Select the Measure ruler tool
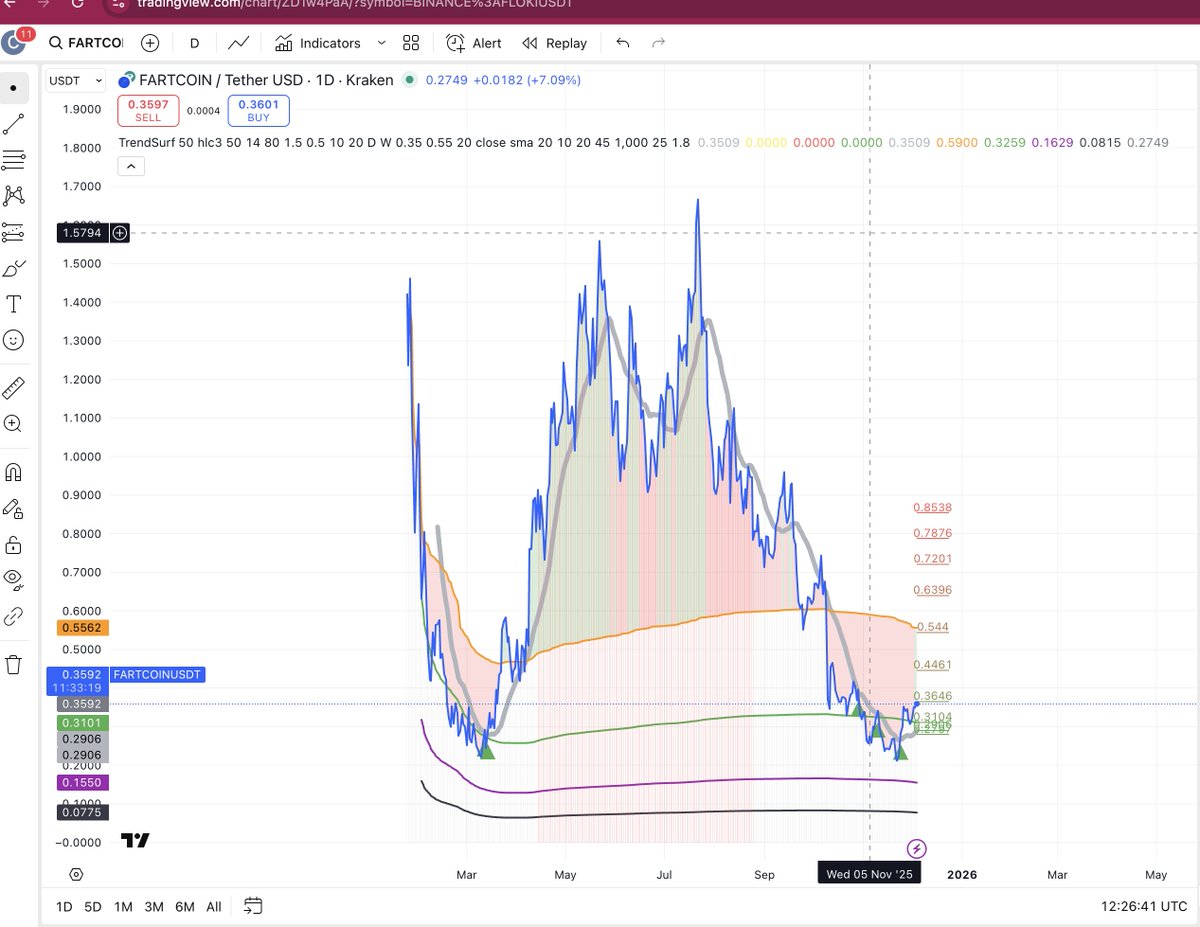The image size is (1200, 927). point(14,387)
